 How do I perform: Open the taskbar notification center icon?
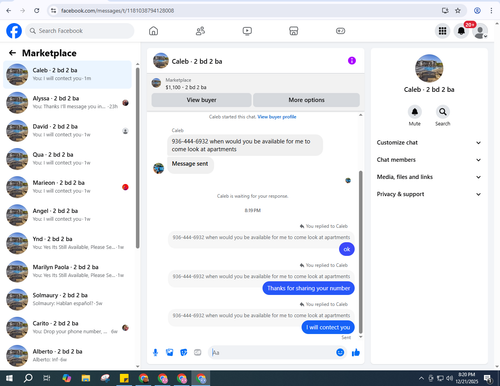coord(488,378)
